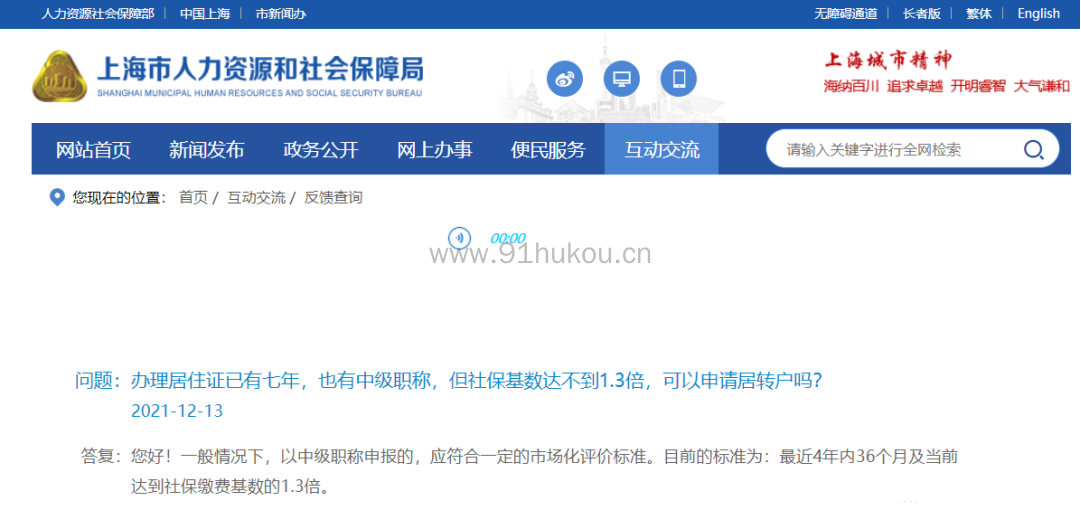The width and height of the screenshot is (1081, 506).
Task: Click the mobile phone version icon
Action: 679,79
